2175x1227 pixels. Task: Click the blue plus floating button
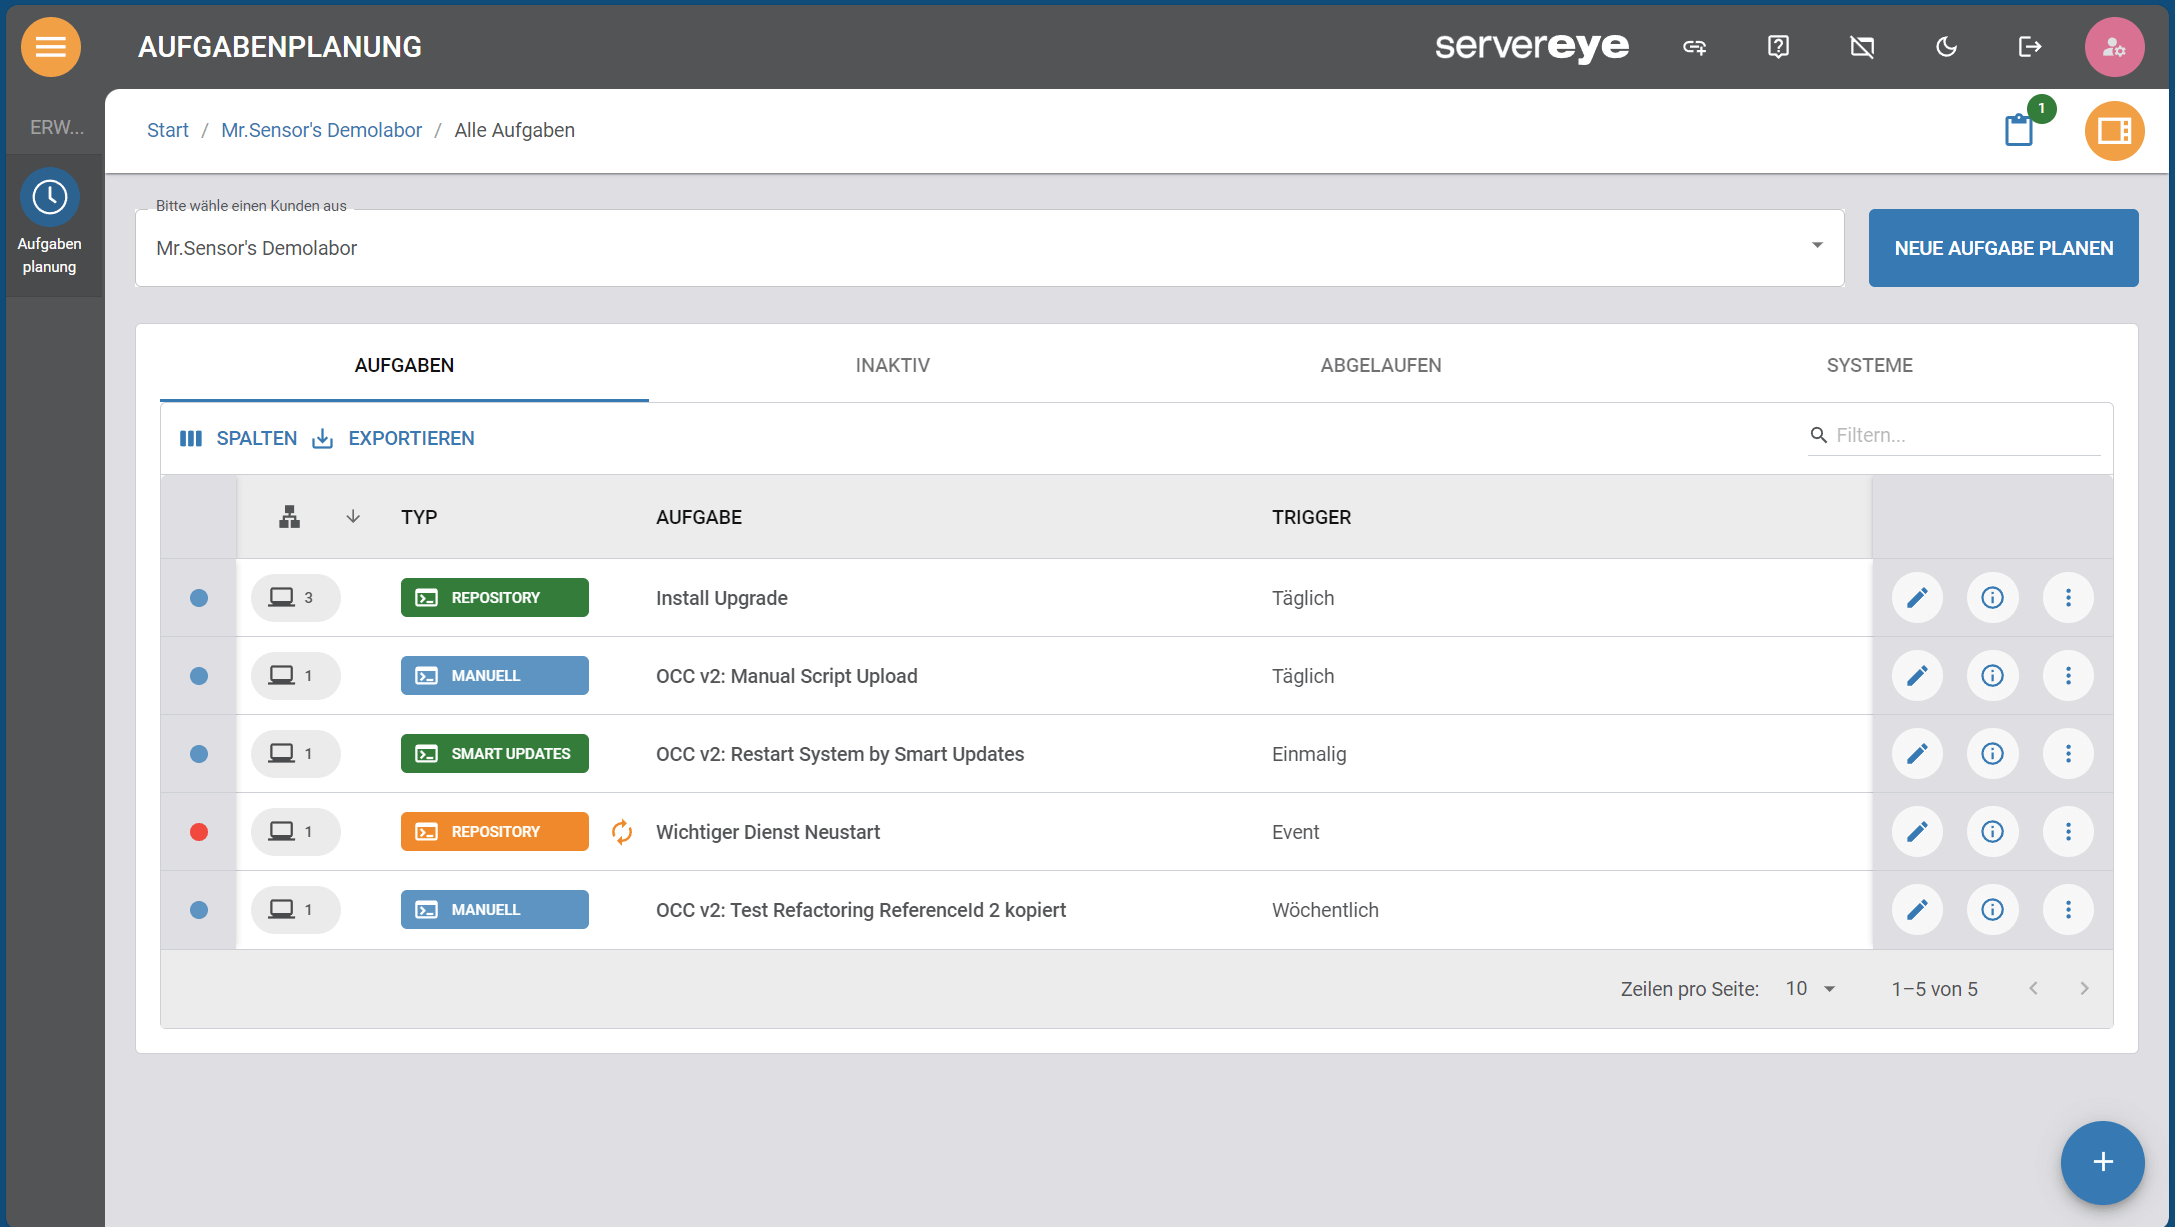2102,1162
